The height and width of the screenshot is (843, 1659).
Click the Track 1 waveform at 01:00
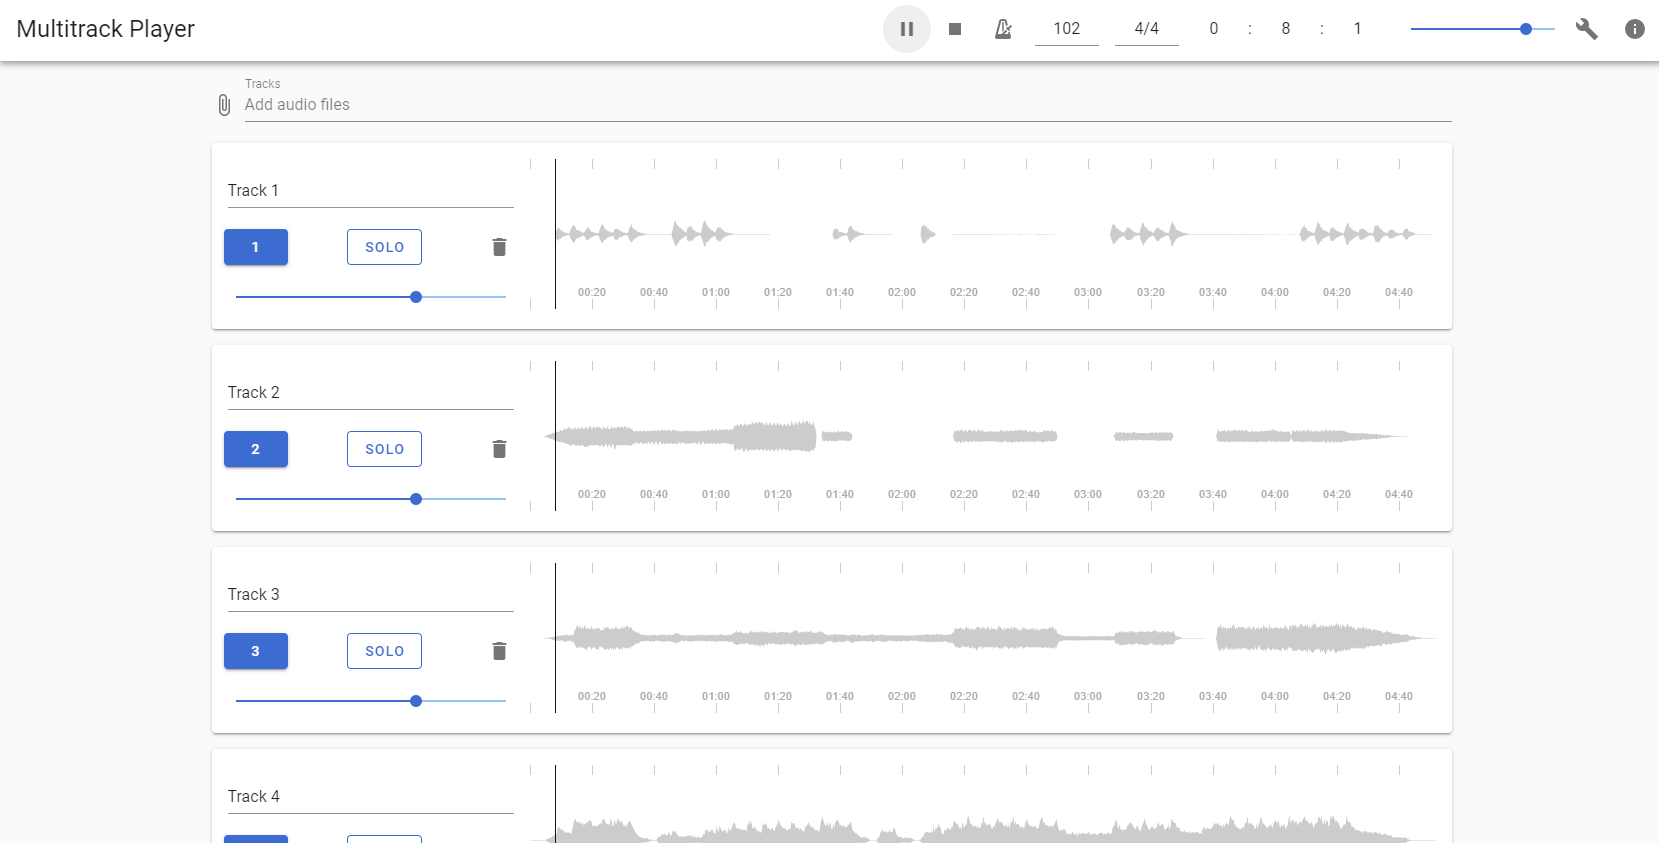point(716,234)
